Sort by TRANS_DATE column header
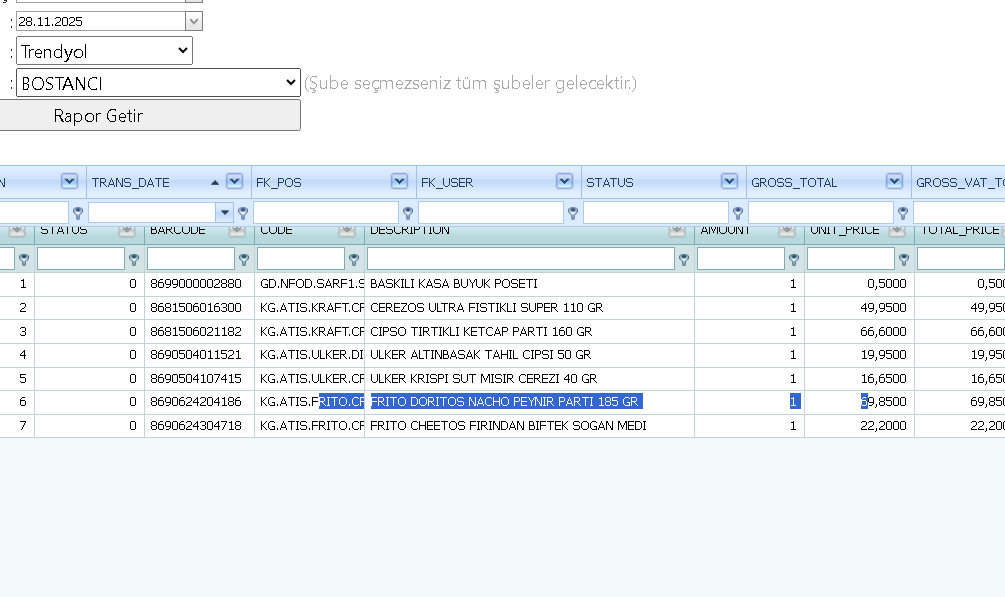The image size is (1005, 597). 131,182
